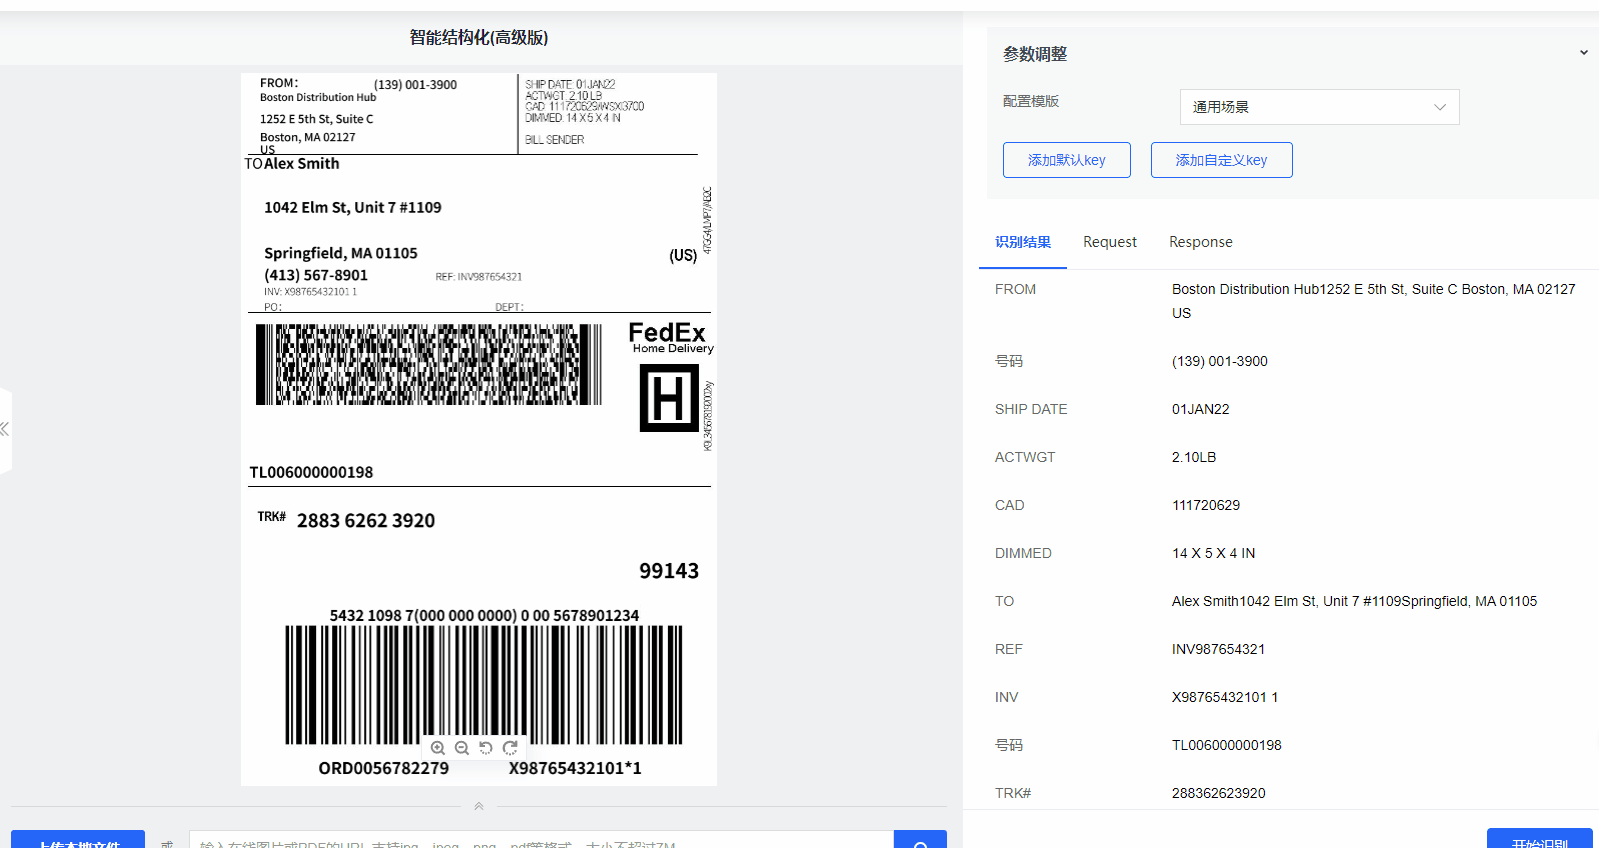The image size is (1599, 848).
Task: Click the SHIP DATE field label
Action: tap(1031, 409)
